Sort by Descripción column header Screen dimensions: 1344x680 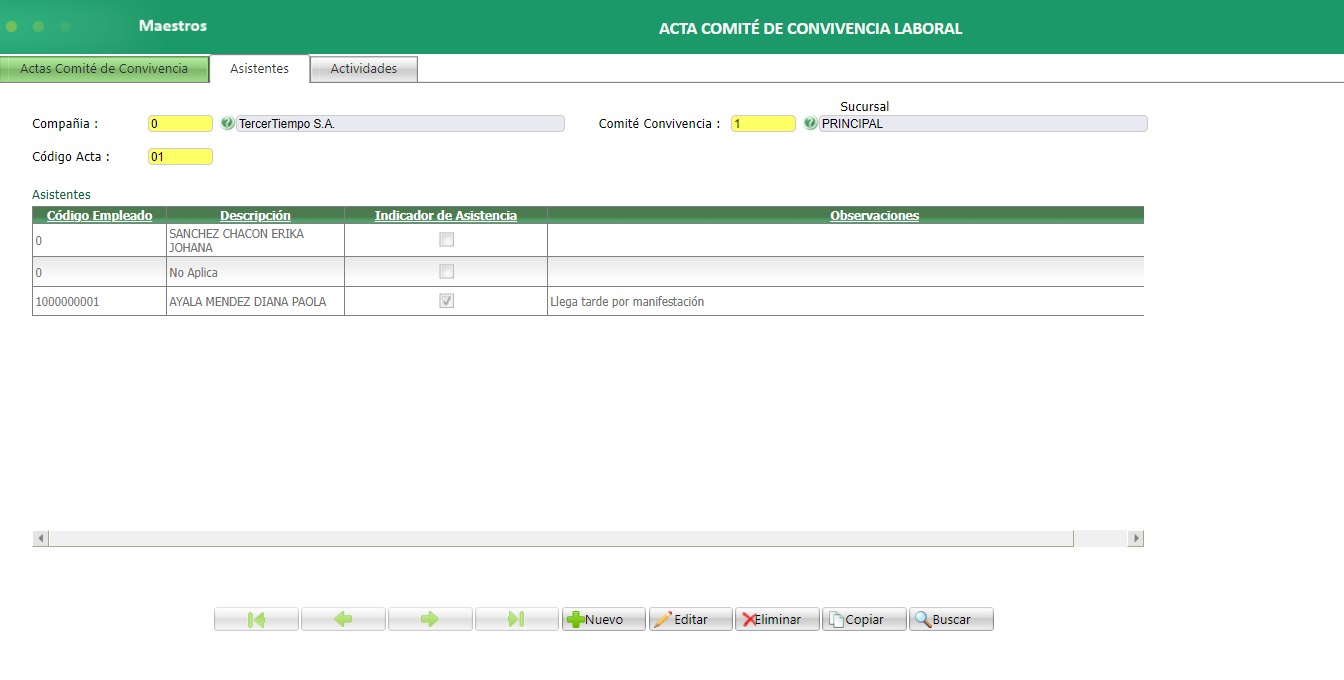255,215
